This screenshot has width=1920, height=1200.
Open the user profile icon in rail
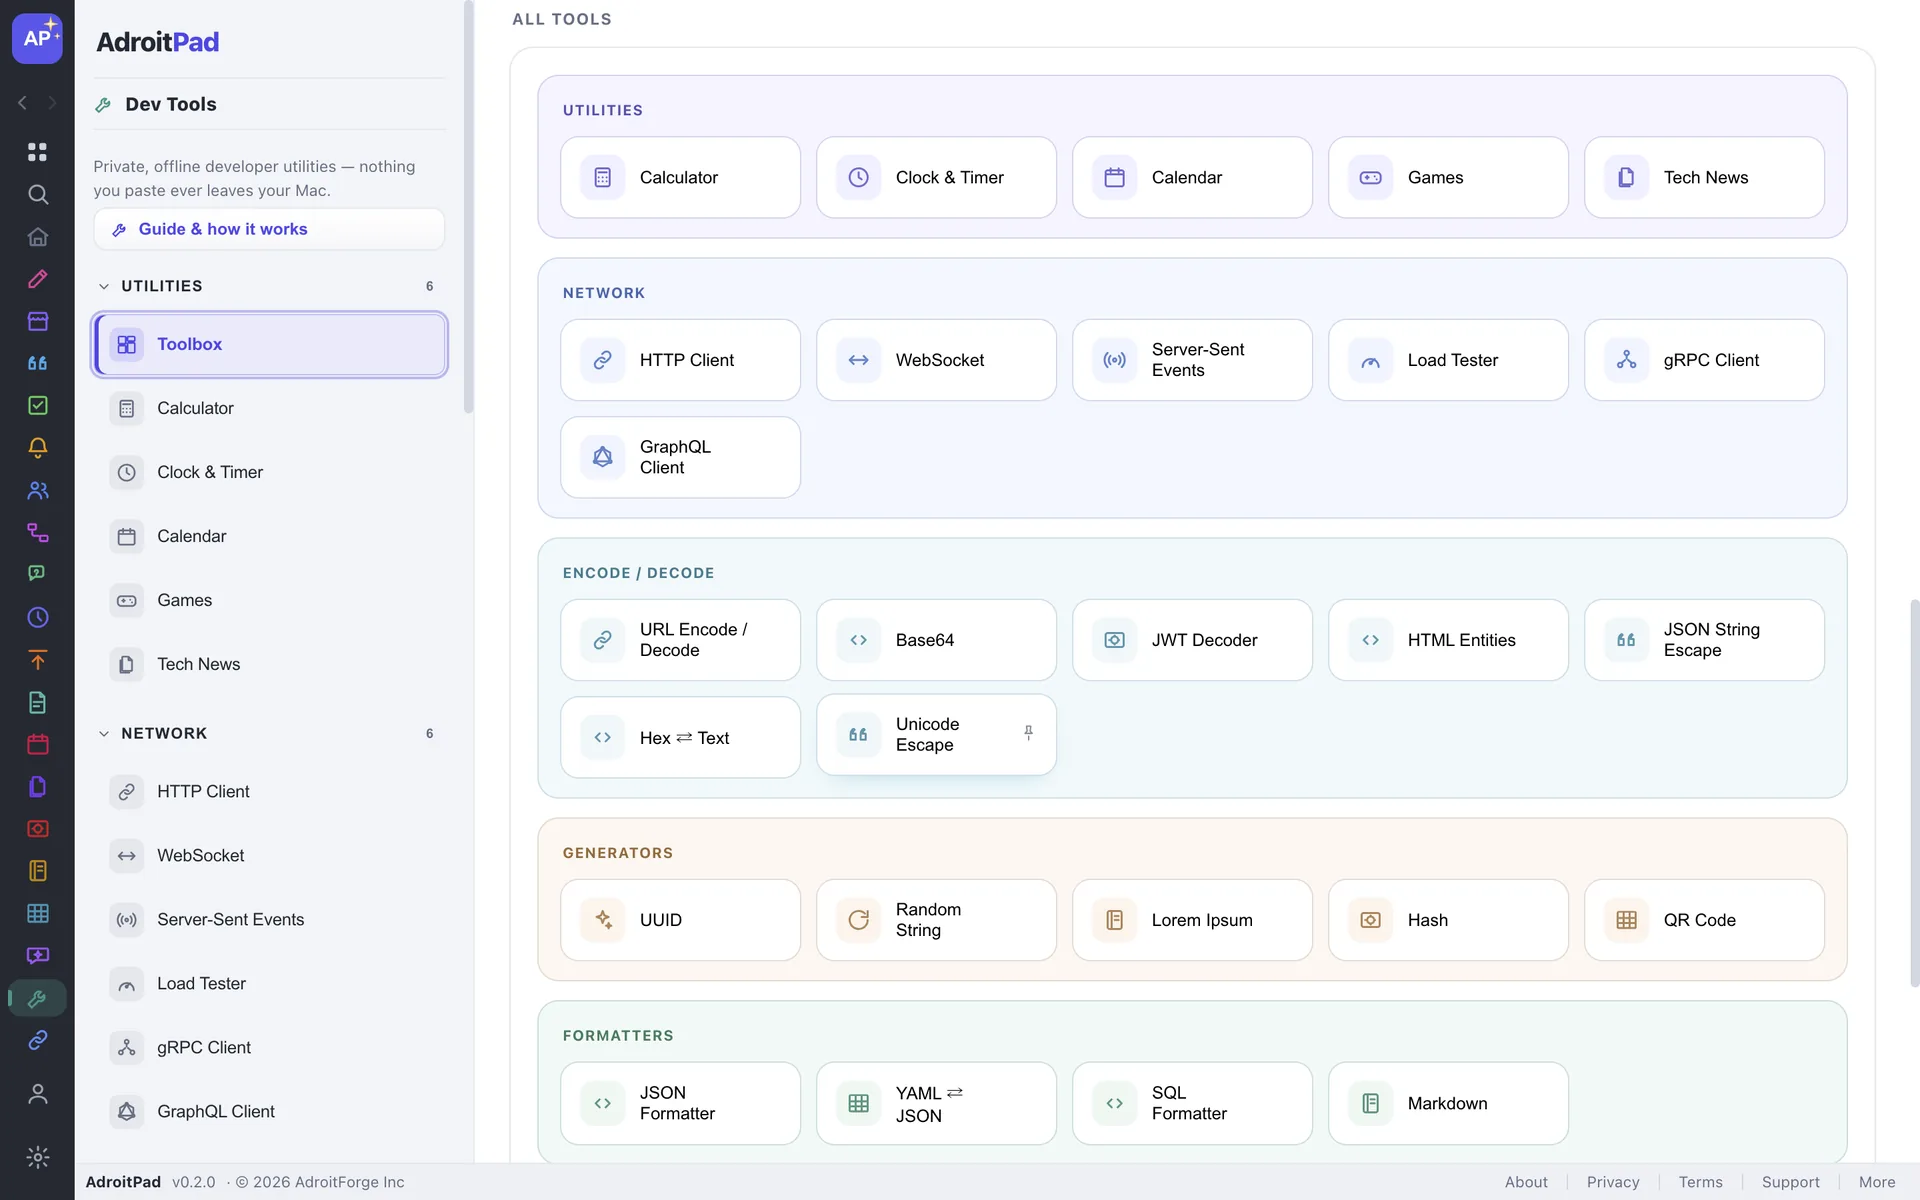tap(38, 1094)
